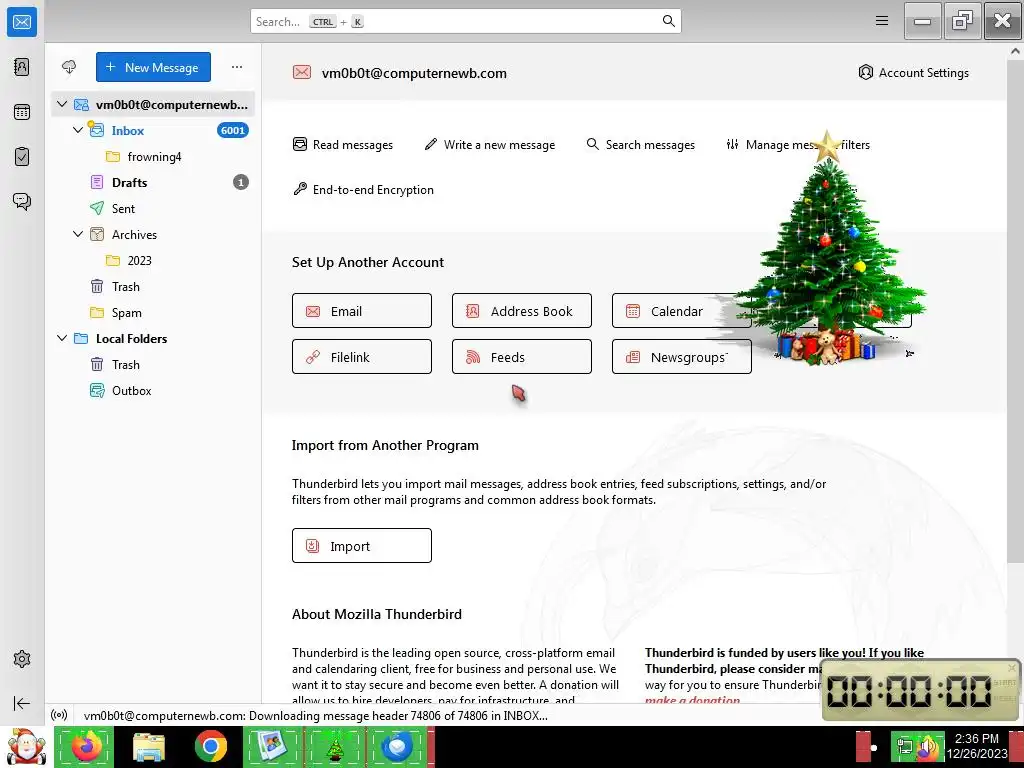1024x768 pixels.
Task: Open the Tasks space icon
Action: (22, 156)
